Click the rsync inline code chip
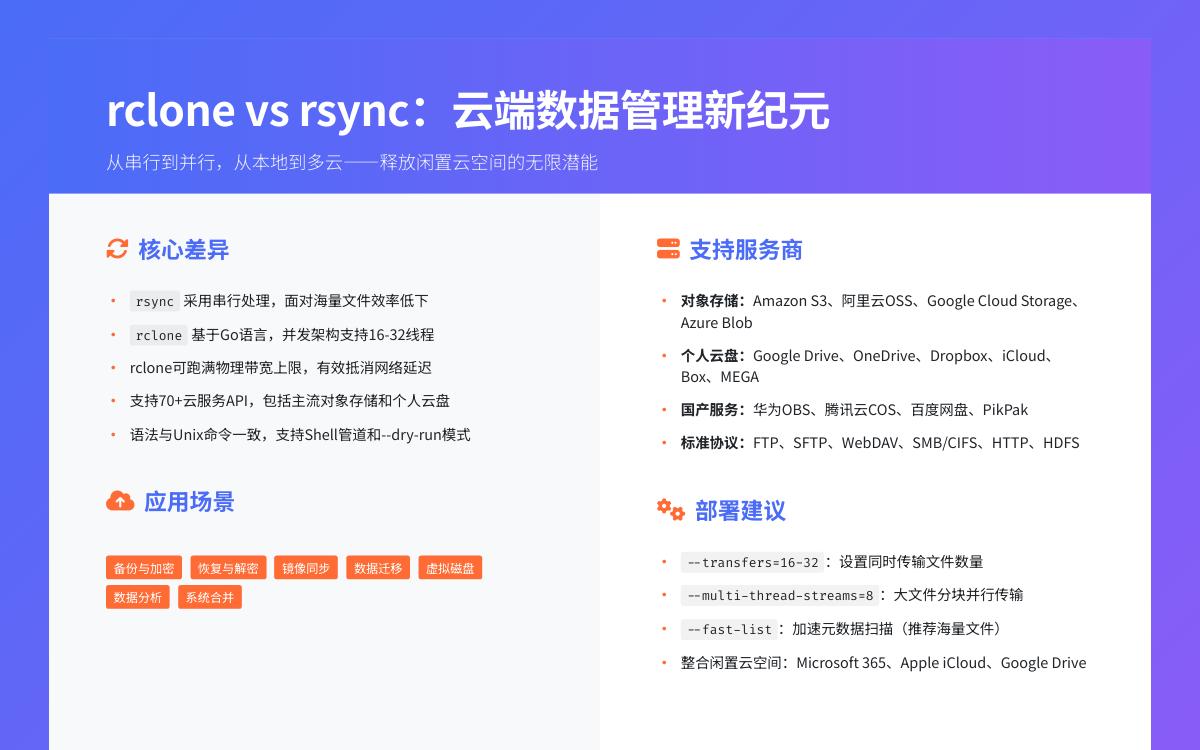Screen dimensions: 1200x750 (x=154, y=300)
